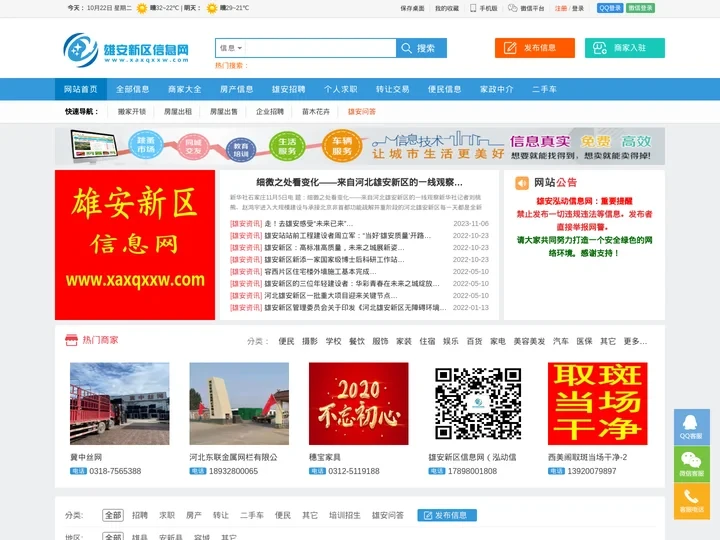The height and width of the screenshot is (540, 720).
Task: Click the magnifier search button
Action: click(421, 48)
